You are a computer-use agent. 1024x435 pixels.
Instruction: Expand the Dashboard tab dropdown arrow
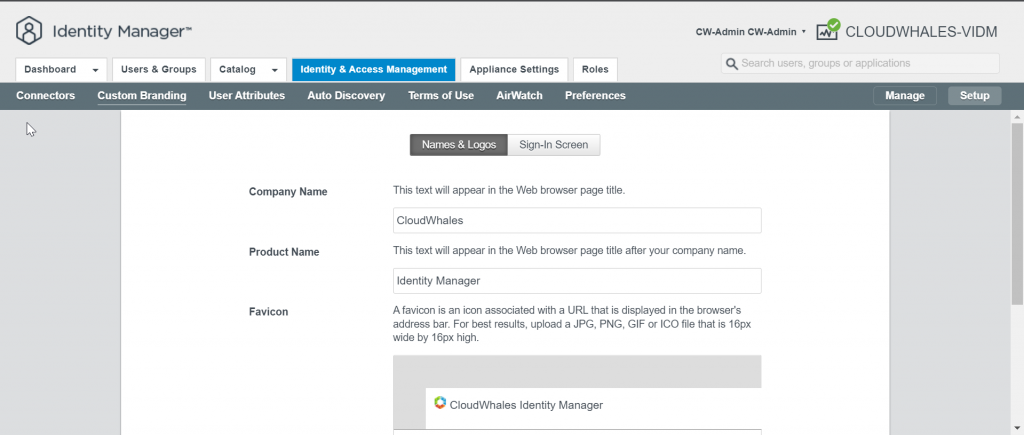click(95, 70)
